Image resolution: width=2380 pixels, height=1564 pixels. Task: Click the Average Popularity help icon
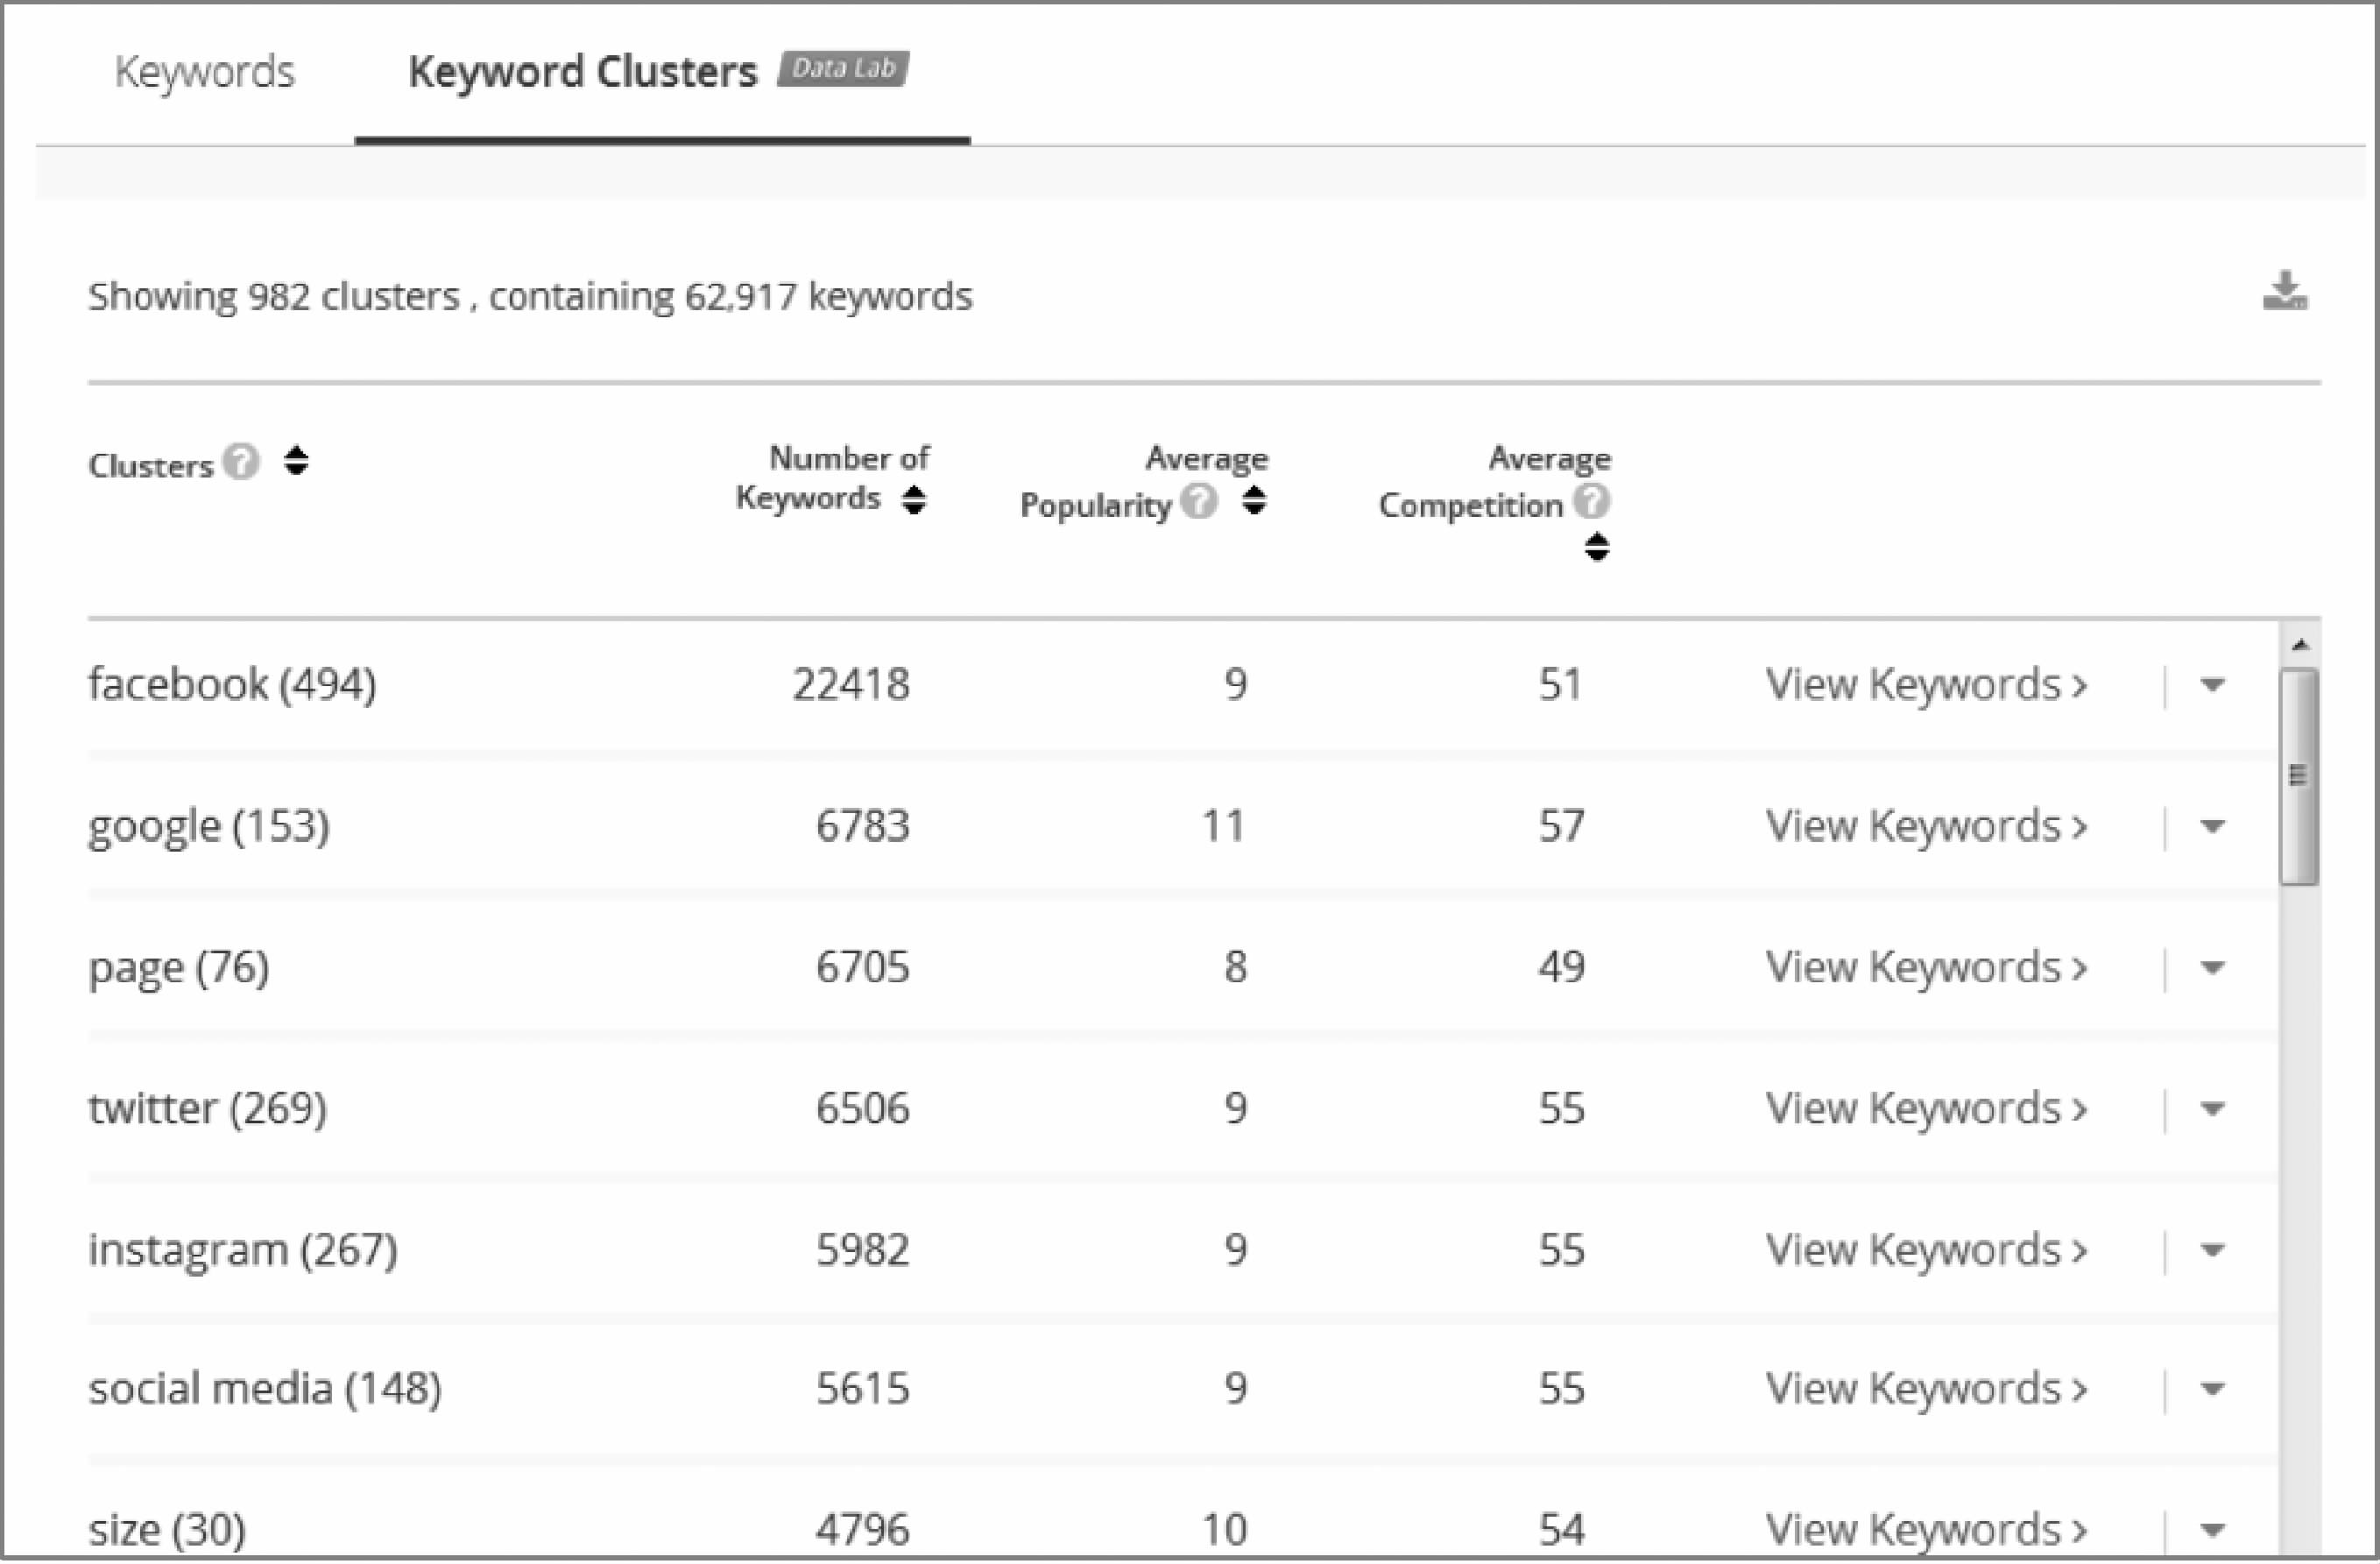[x=1198, y=501]
